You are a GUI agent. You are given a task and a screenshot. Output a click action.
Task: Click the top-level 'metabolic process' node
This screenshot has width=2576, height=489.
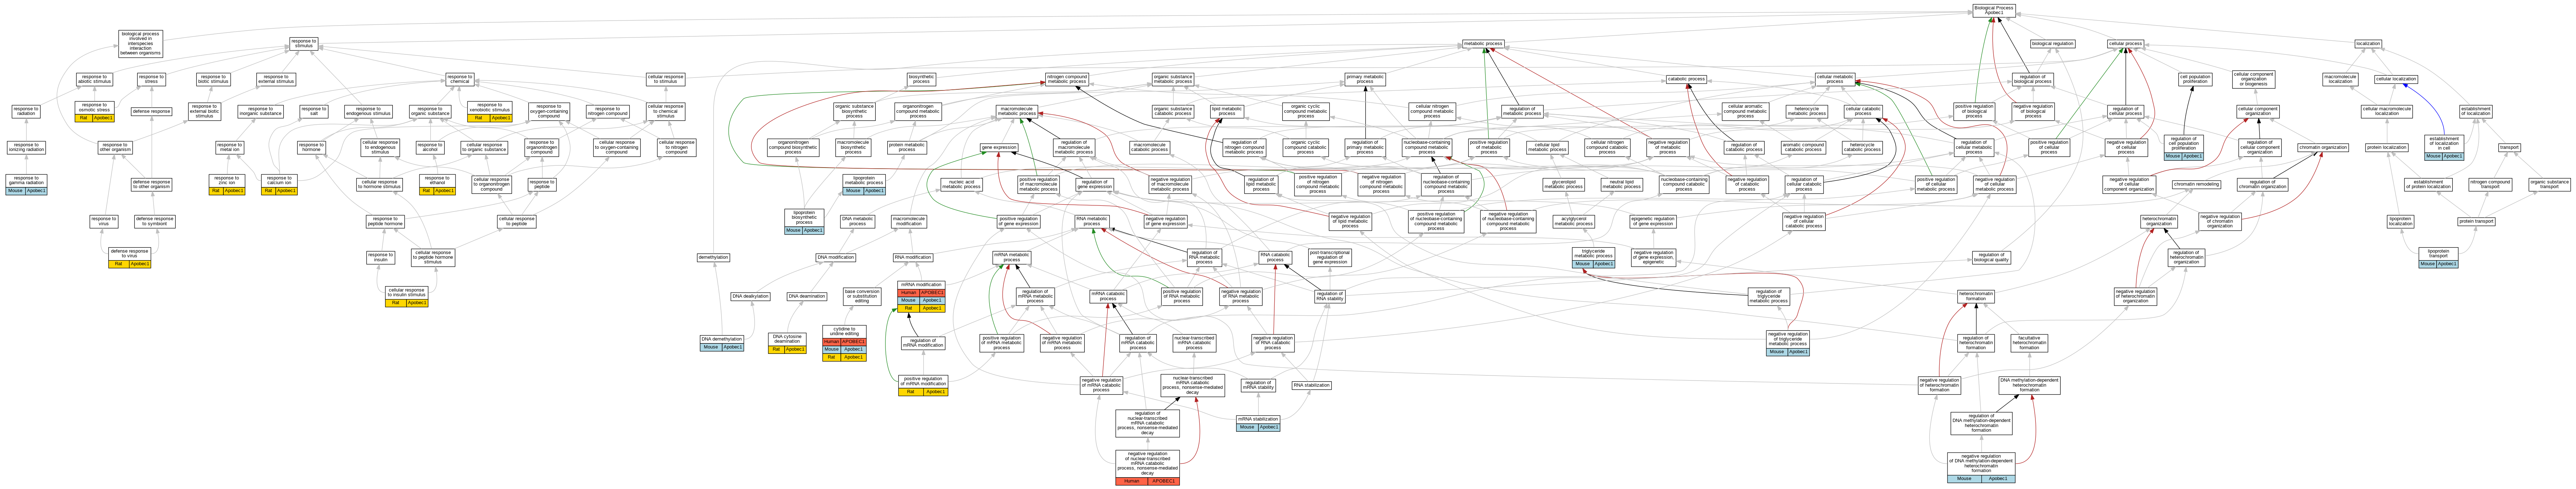1483,44
